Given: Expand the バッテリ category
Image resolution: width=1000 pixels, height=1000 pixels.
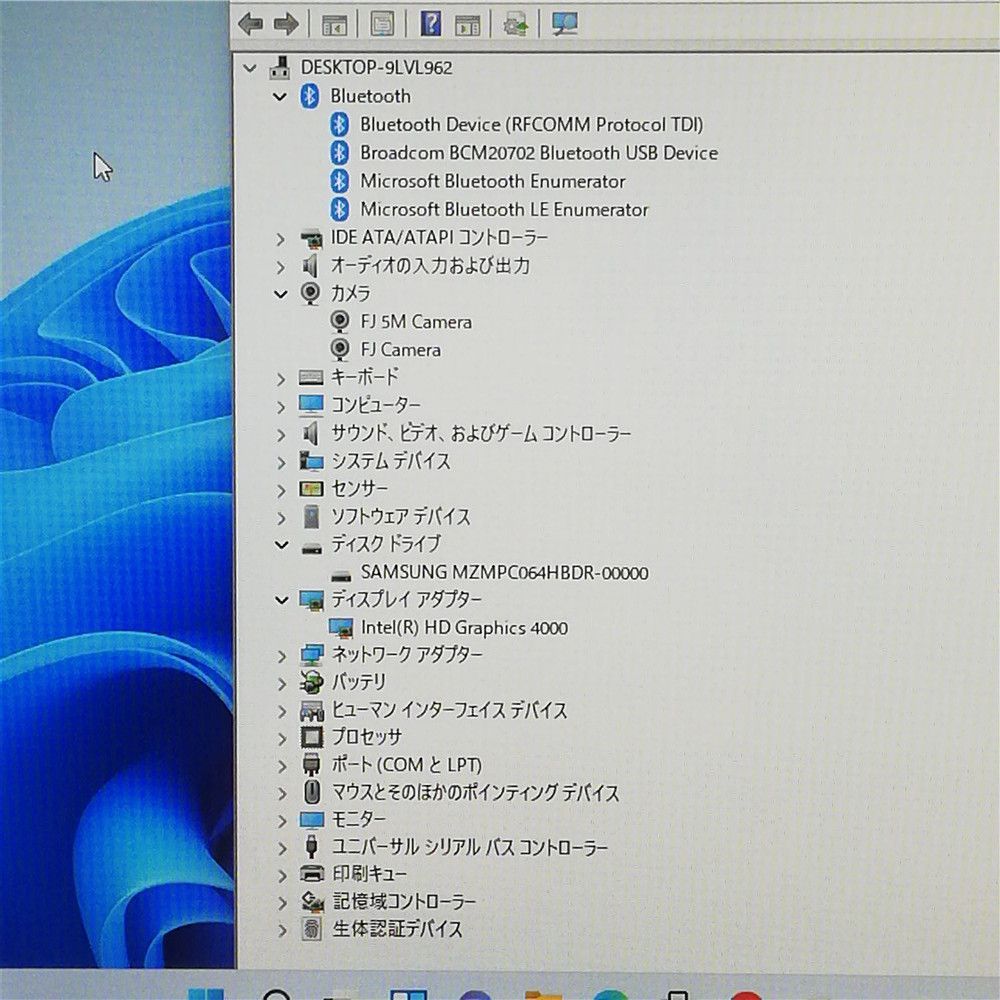Looking at the screenshot, I should (282, 684).
